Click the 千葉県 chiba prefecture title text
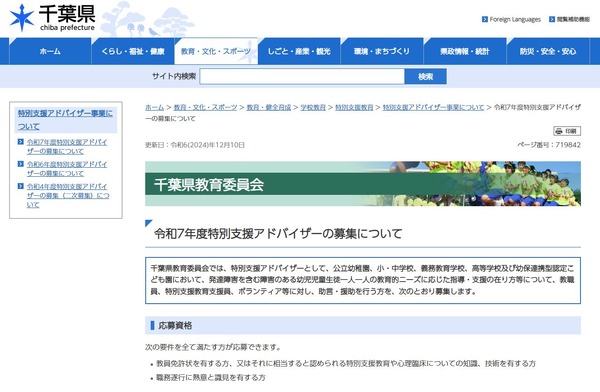Viewport: 600px width, 392px height. [x=67, y=18]
